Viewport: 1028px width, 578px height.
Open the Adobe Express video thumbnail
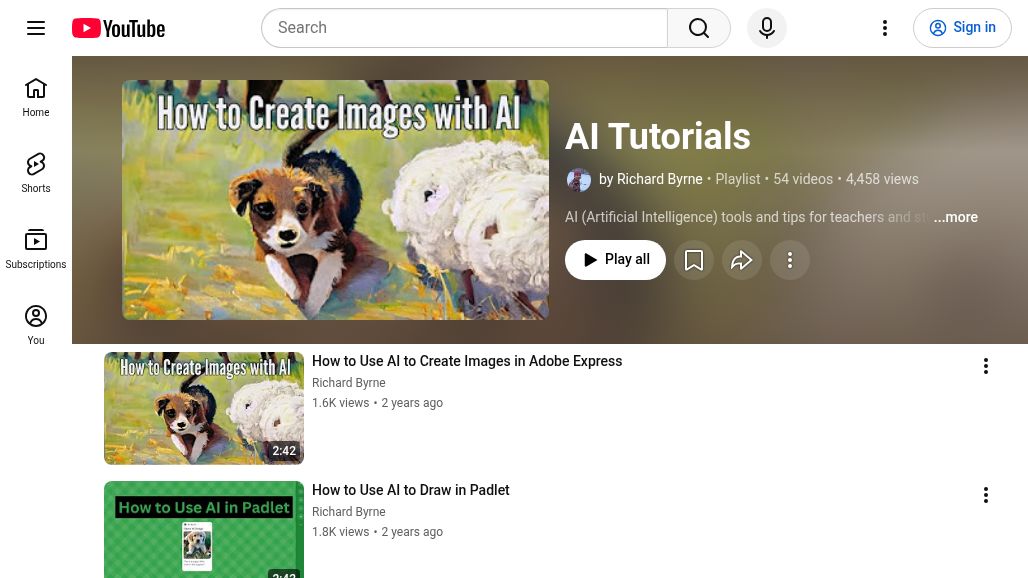pyautogui.click(x=204, y=408)
